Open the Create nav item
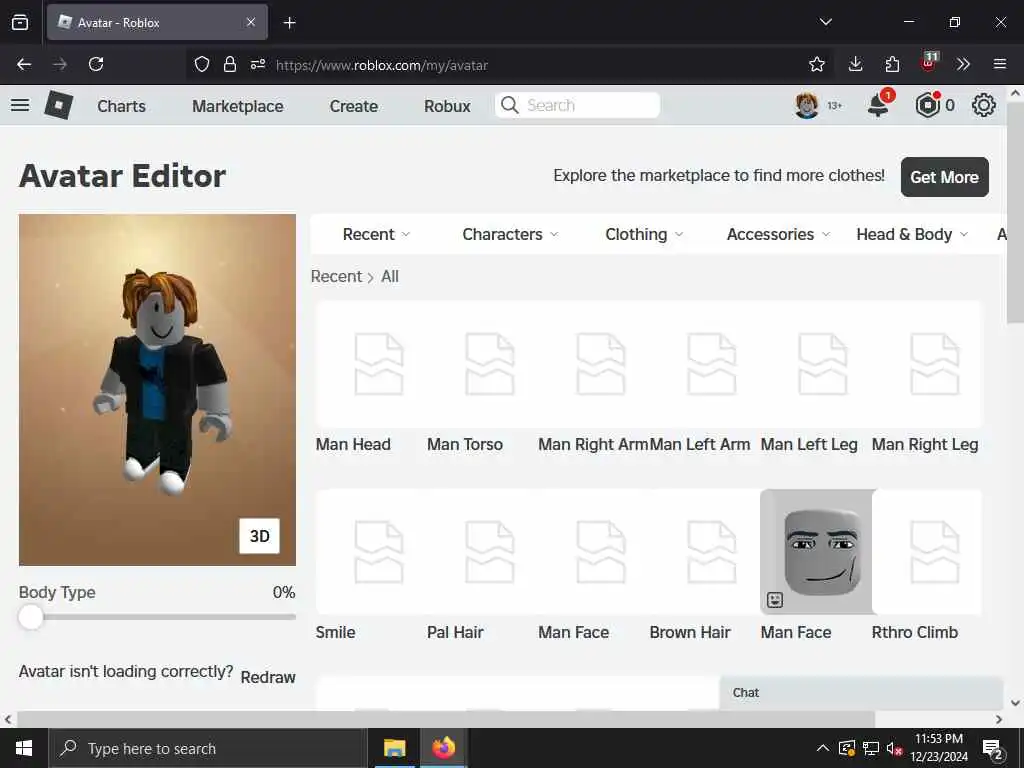Screen dimensions: 1024x768 tap(353, 106)
